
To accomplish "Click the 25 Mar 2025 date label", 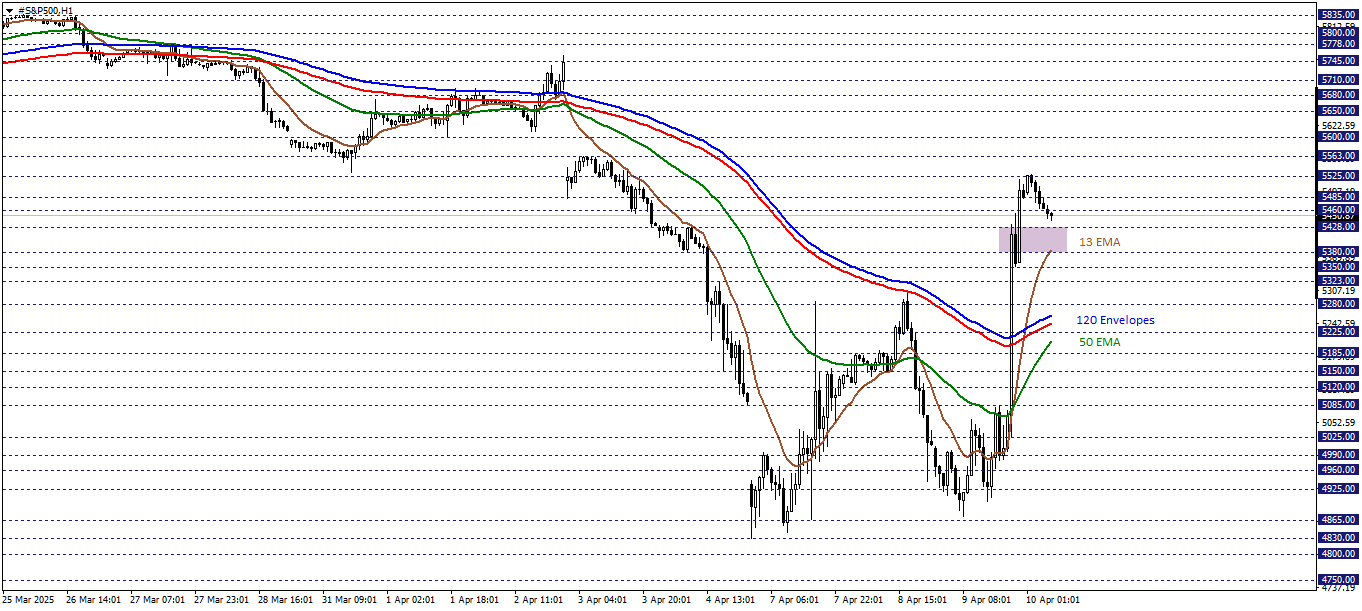I will click(30, 600).
